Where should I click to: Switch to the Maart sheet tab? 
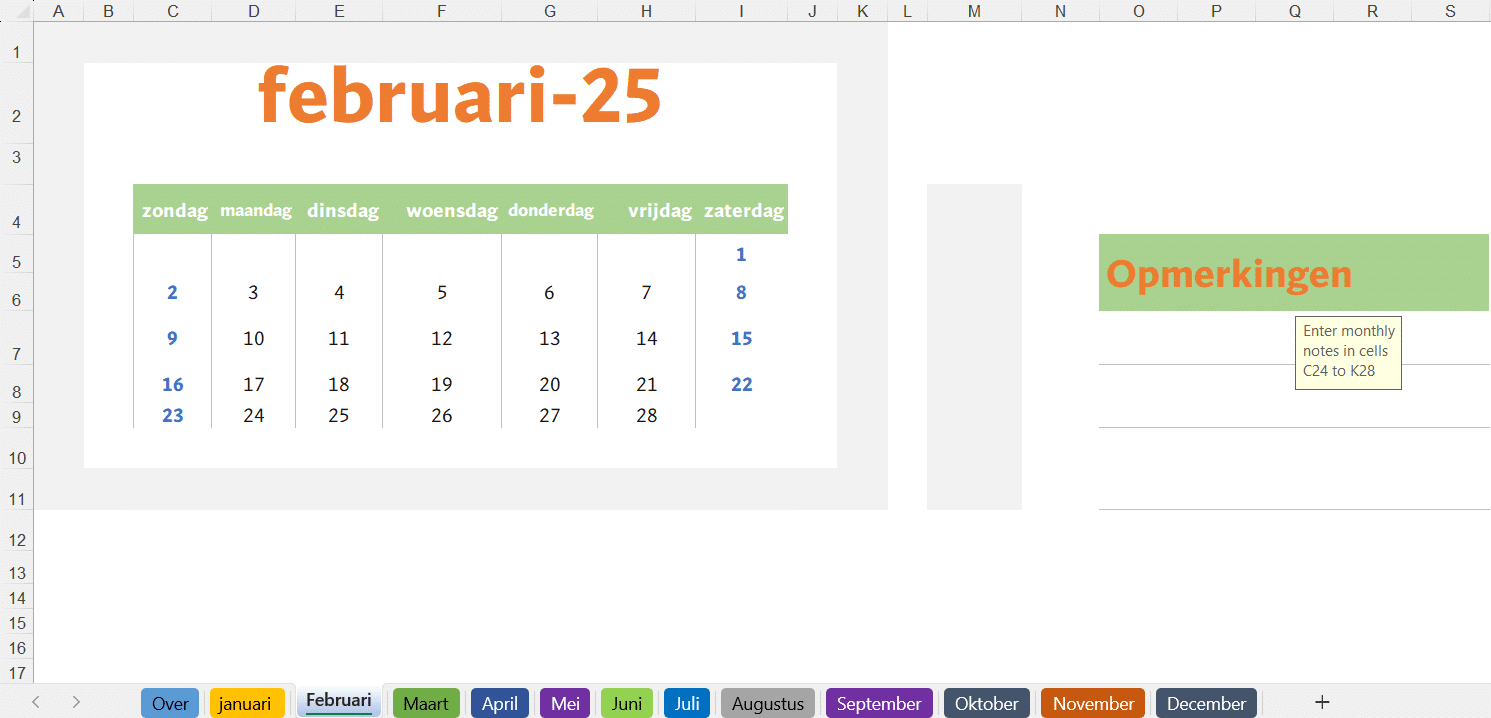pos(426,703)
